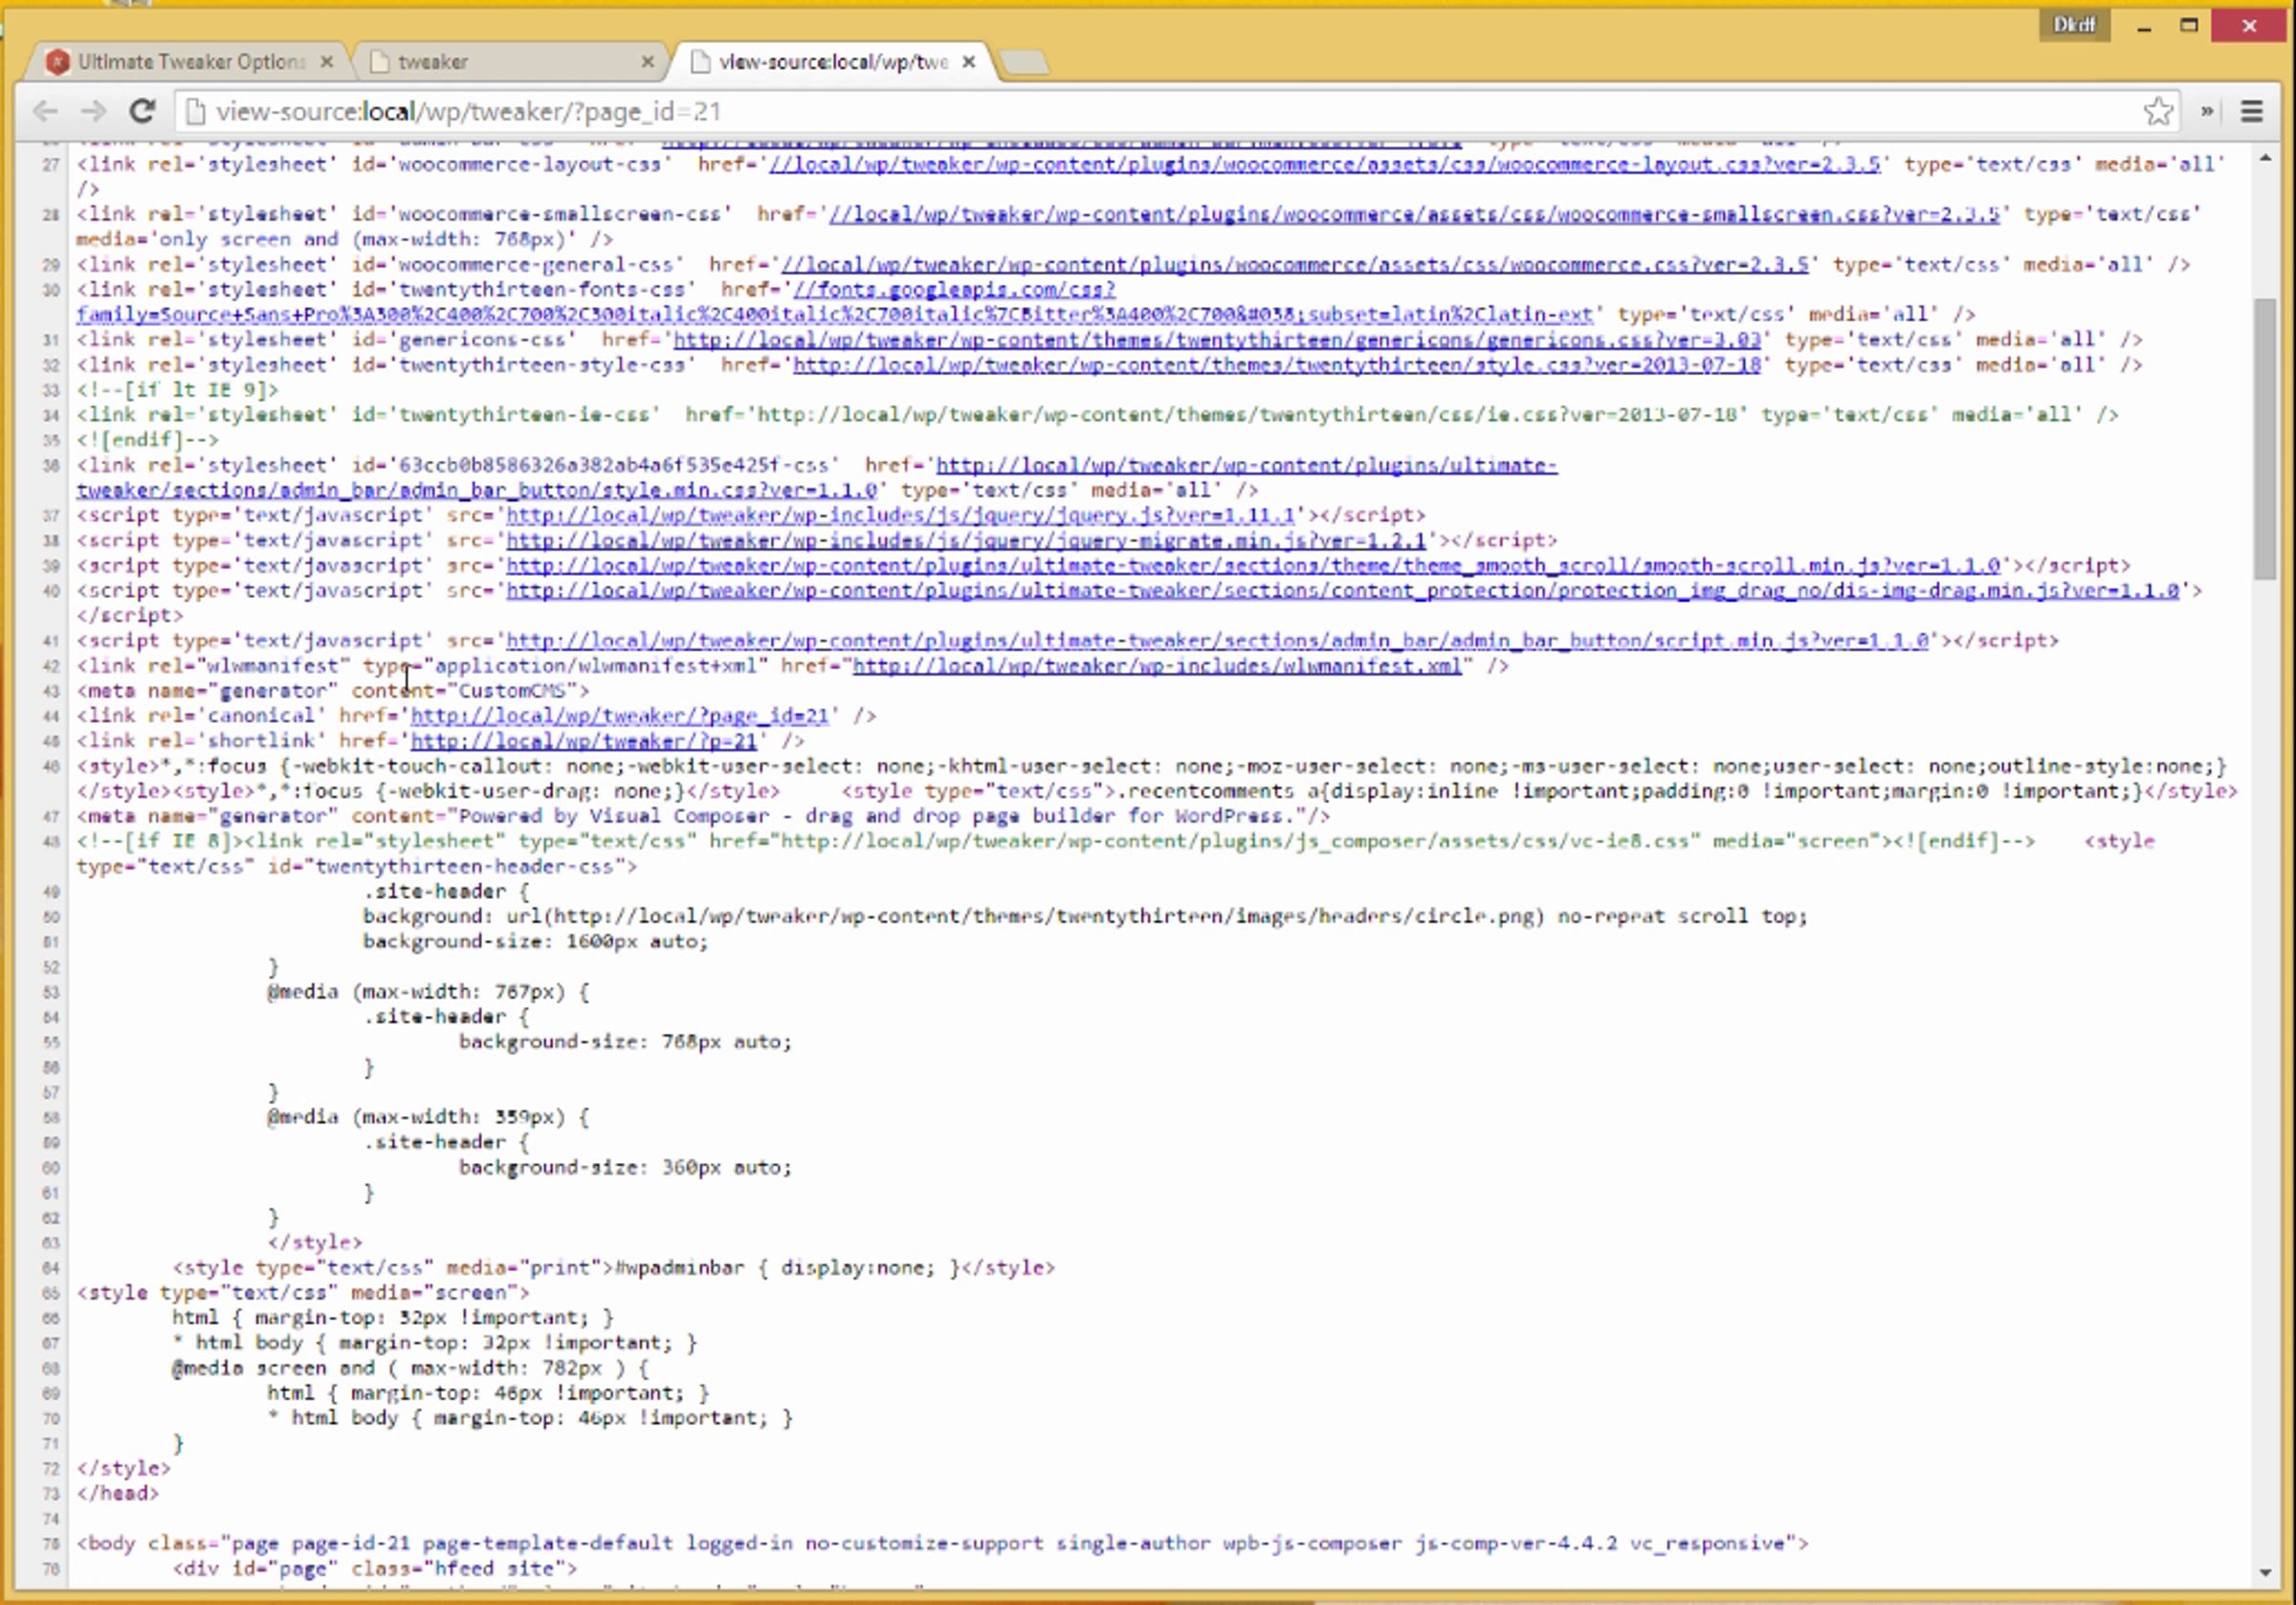Click the Ultimate Tweaker tab favicon
The image size is (2296, 1605).
[58, 62]
